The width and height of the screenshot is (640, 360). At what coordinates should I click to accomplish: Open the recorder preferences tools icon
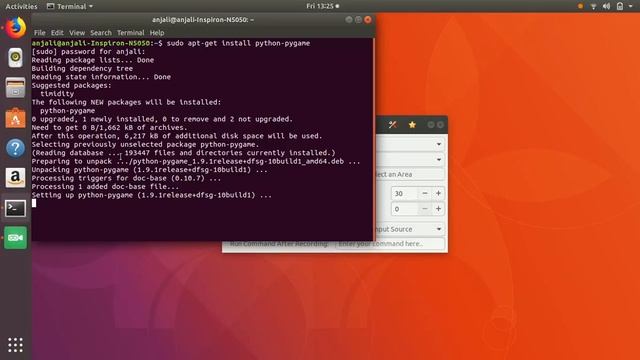(393, 124)
